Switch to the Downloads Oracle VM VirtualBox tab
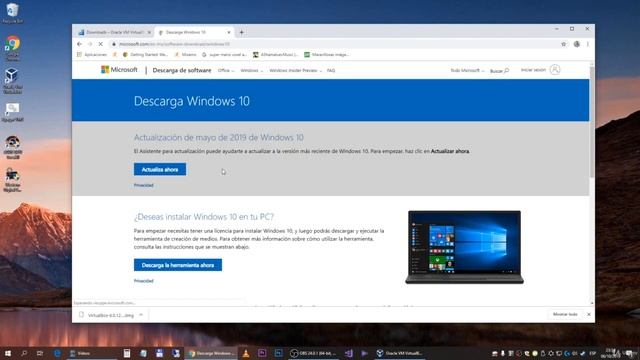This screenshot has height=360, width=640. tap(114, 32)
